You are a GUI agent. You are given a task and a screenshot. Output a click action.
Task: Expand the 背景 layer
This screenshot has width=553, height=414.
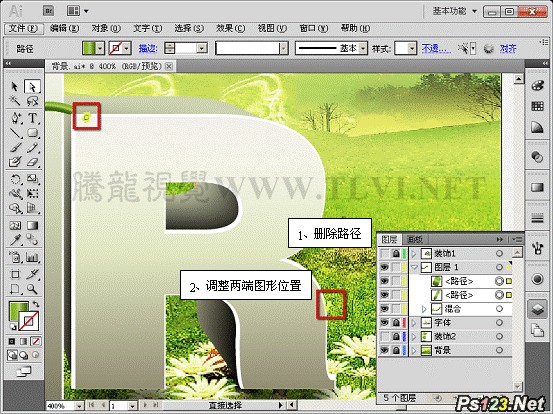(414, 351)
